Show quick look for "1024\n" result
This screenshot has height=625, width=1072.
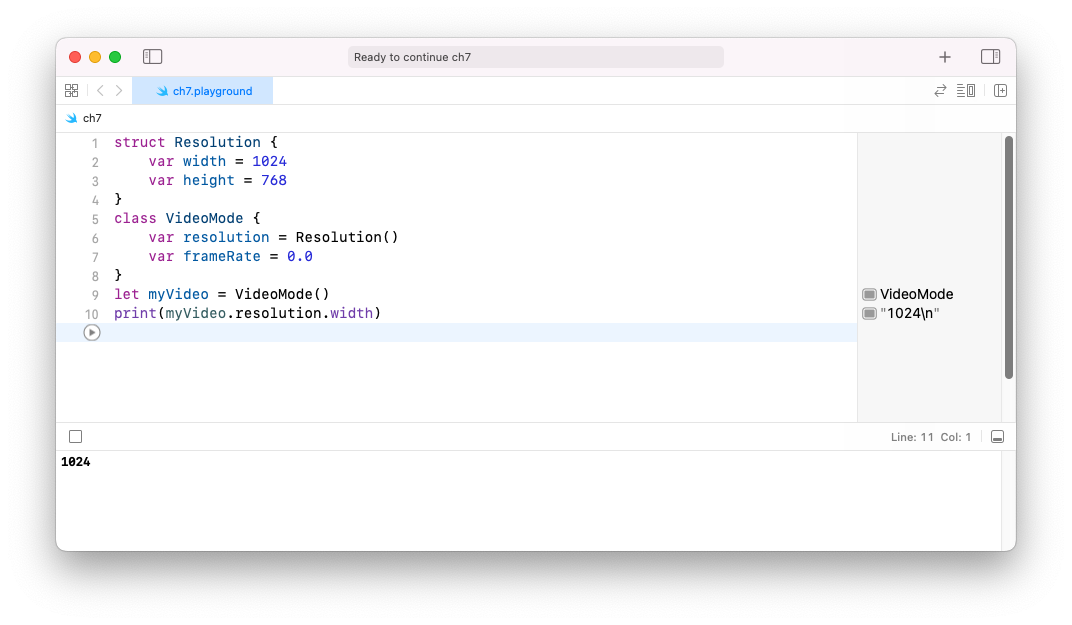point(869,313)
